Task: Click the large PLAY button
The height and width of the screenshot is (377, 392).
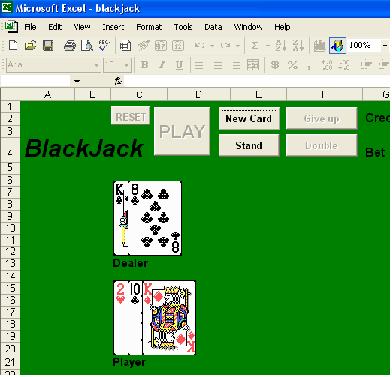Action: click(182, 132)
